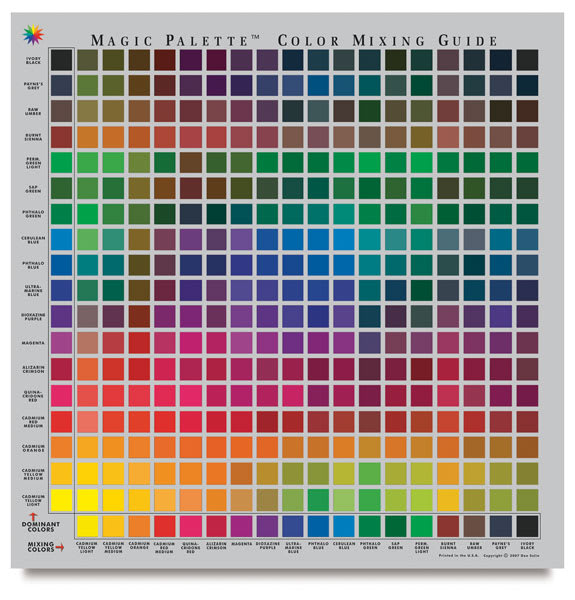Select the Cadmium Yellow Light dominant column swatch
The width and height of the screenshot is (575, 600).
pos(61,500)
